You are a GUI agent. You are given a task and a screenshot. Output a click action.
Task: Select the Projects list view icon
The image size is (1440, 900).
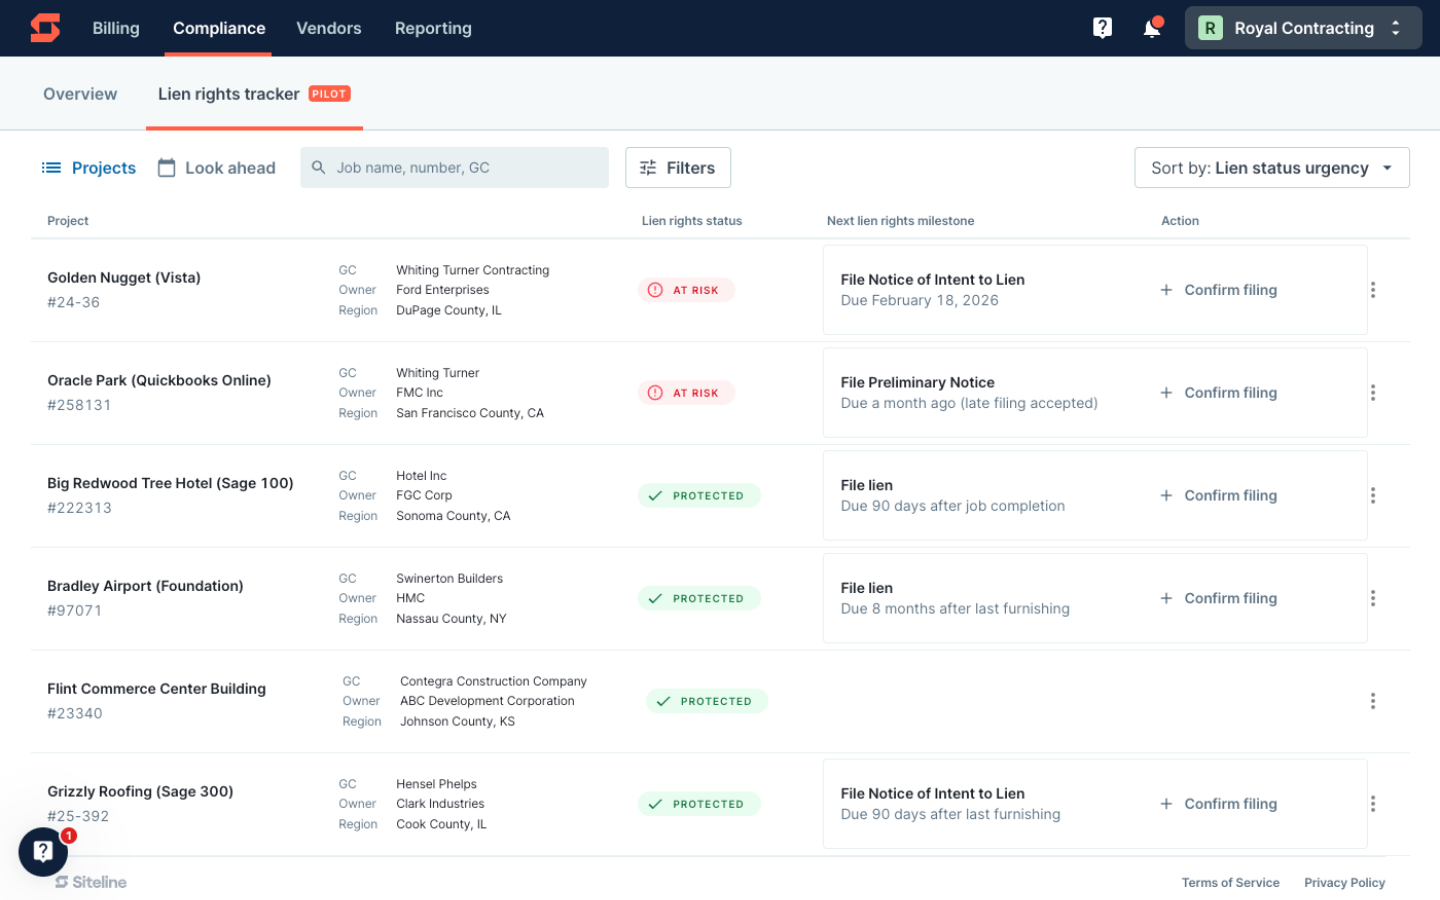coord(52,167)
